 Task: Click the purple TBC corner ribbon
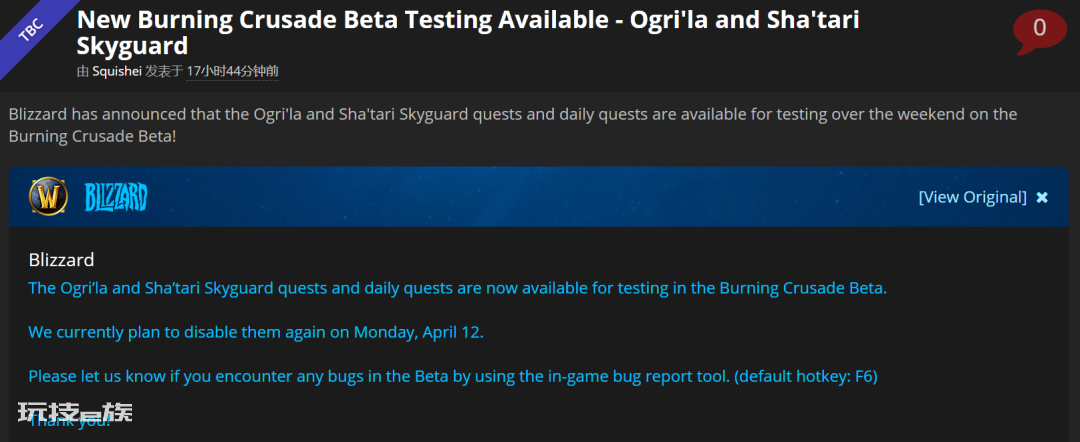(29, 29)
